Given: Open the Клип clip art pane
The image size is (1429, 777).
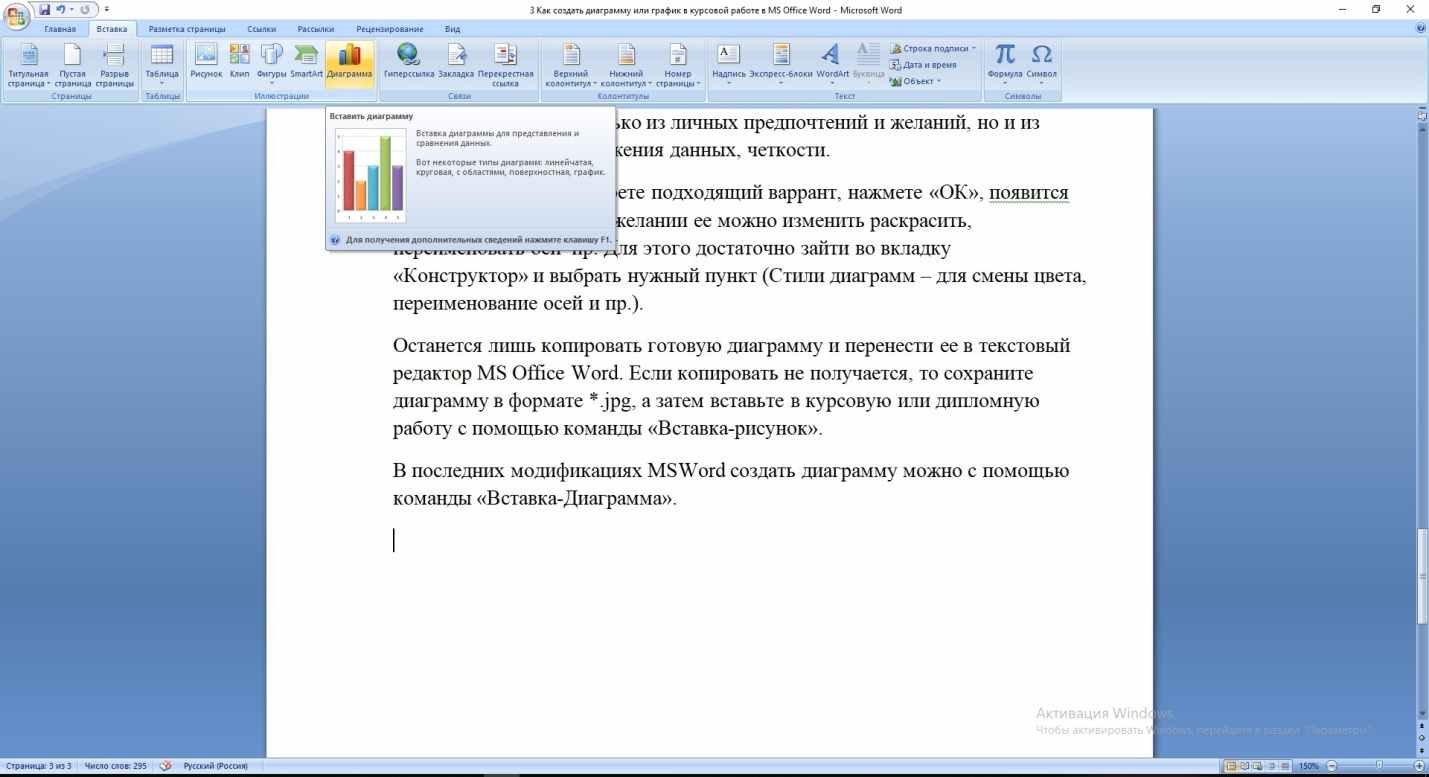Looking at the screenshot, I should [239, 61].
